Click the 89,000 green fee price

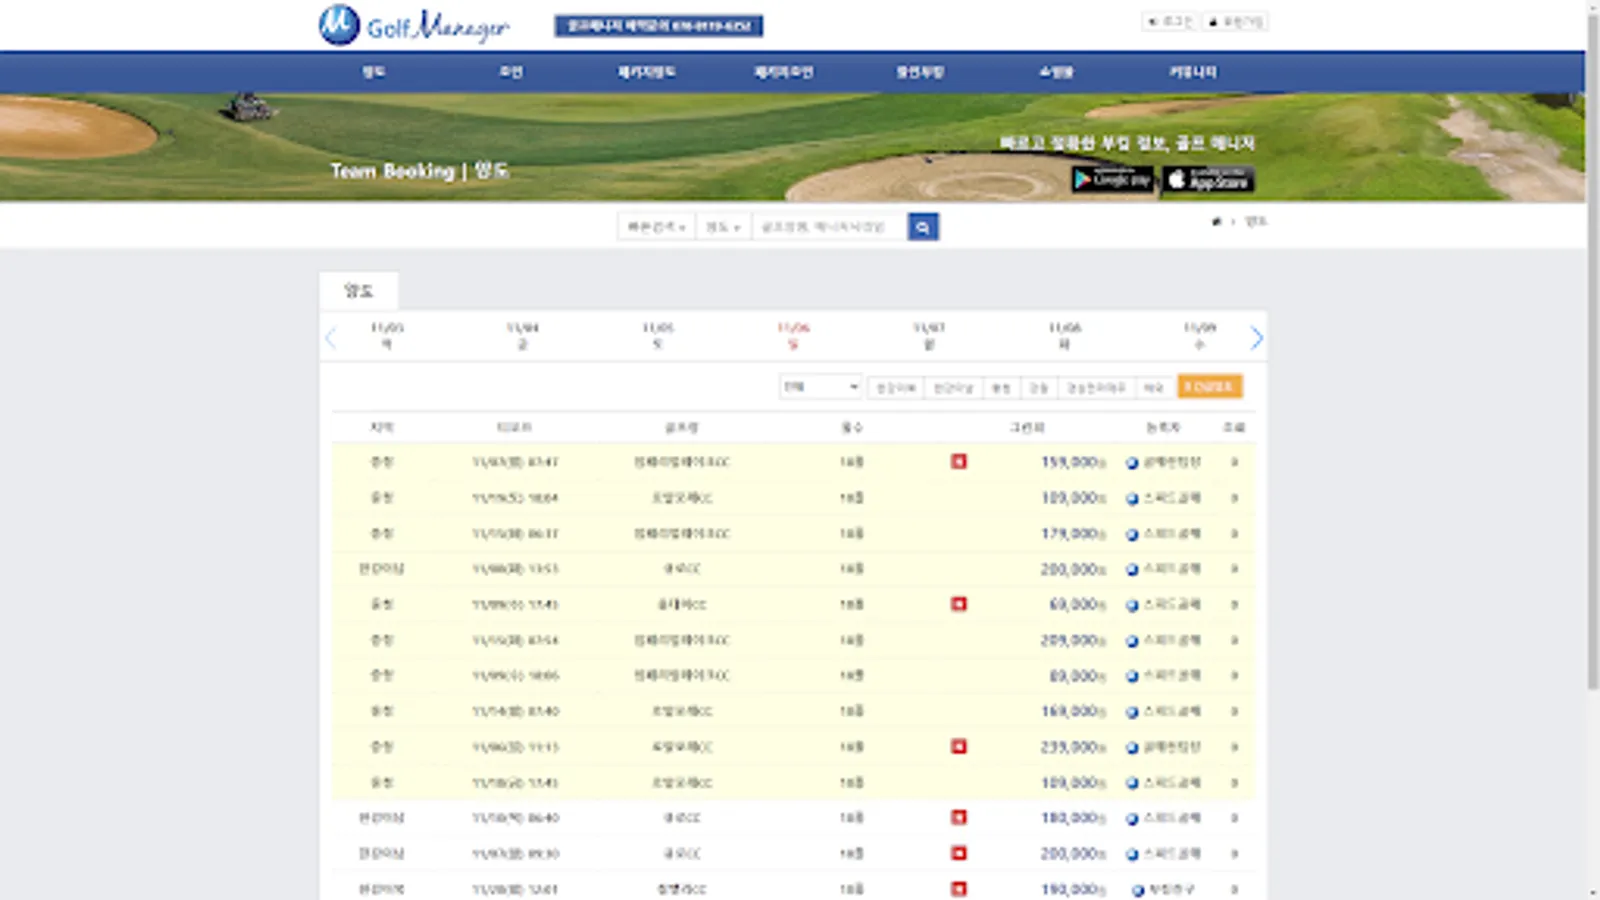click(x=1077, y=677)
